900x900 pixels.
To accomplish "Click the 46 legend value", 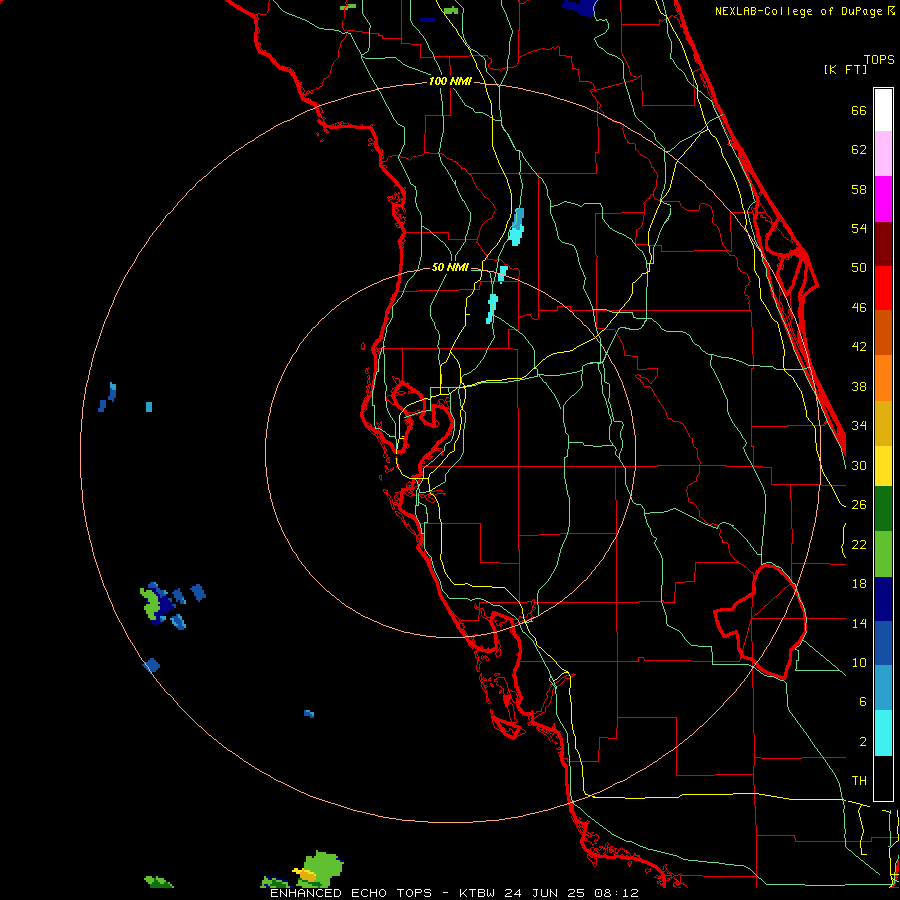I will point(859,307).
